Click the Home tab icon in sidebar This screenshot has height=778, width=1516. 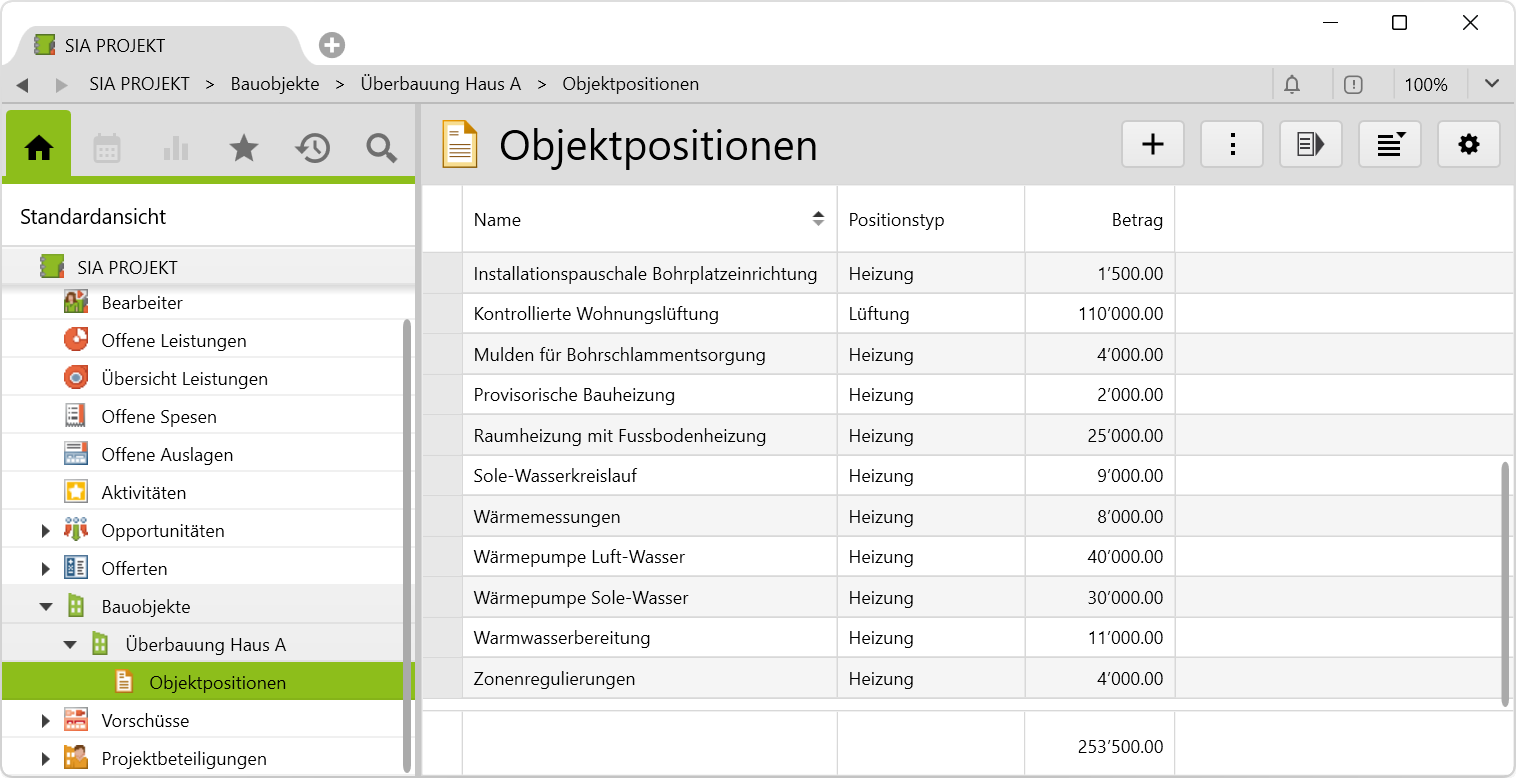point(39,148)
